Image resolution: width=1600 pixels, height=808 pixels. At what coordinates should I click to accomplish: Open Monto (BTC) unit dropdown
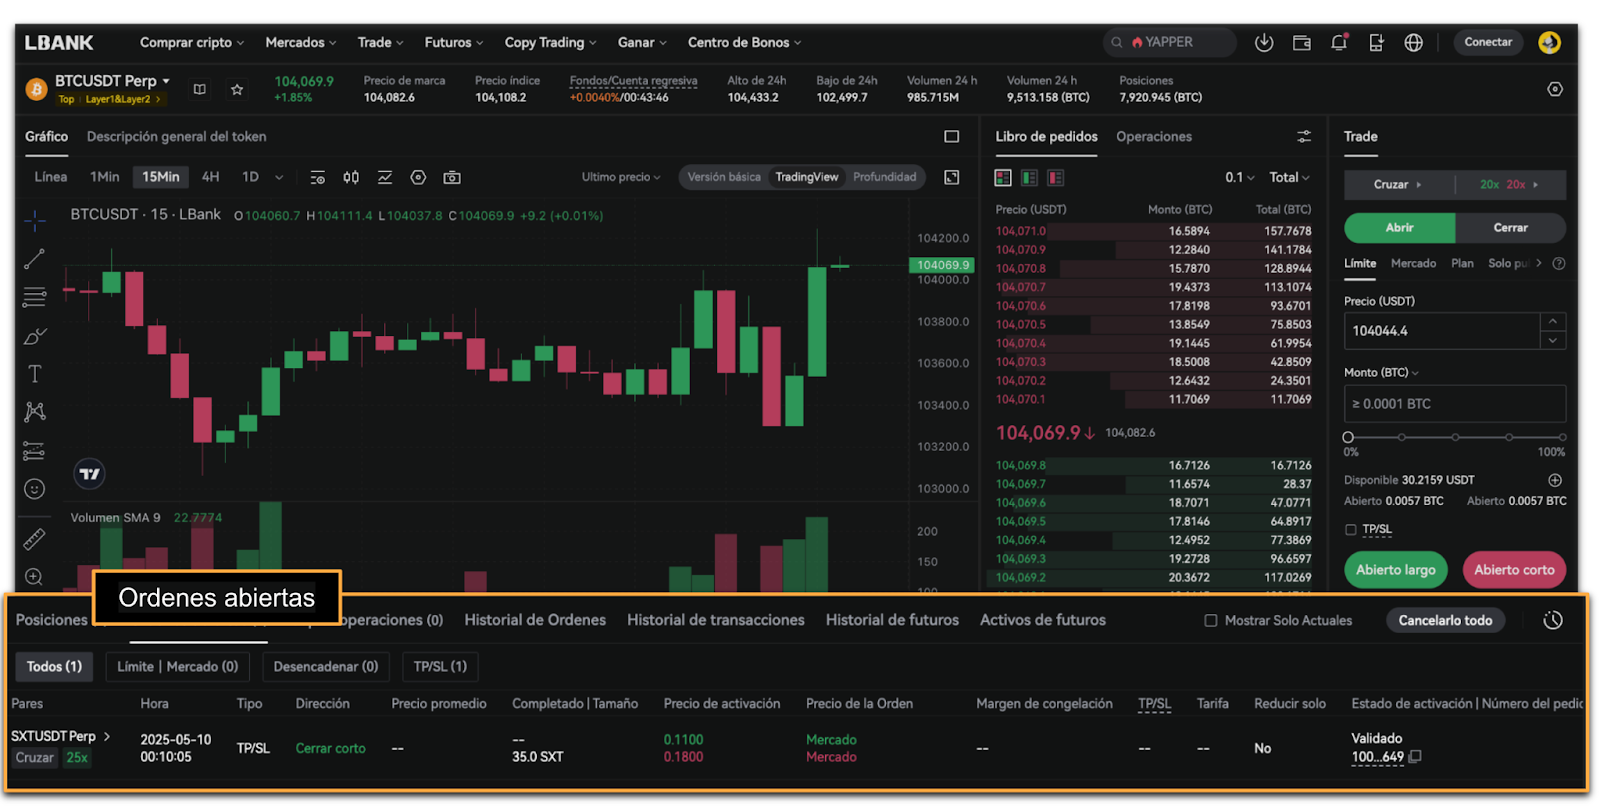click(x=1381, y=372)
